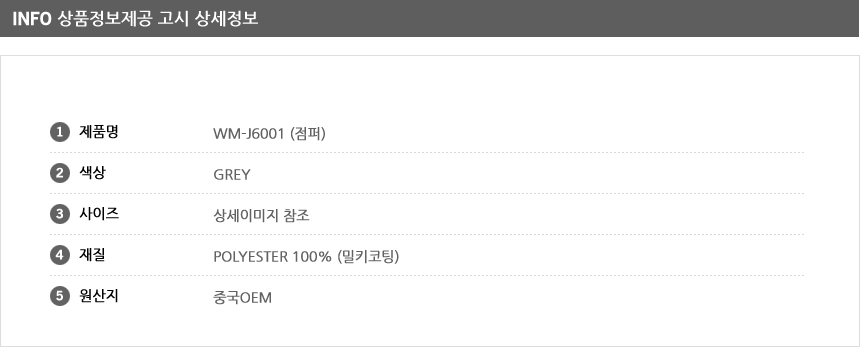Screen dimensions: 860x360
Task: Click the WM-J6001 (점퍼) product name value
Action: pyautogui.click(x=269, y=133)
